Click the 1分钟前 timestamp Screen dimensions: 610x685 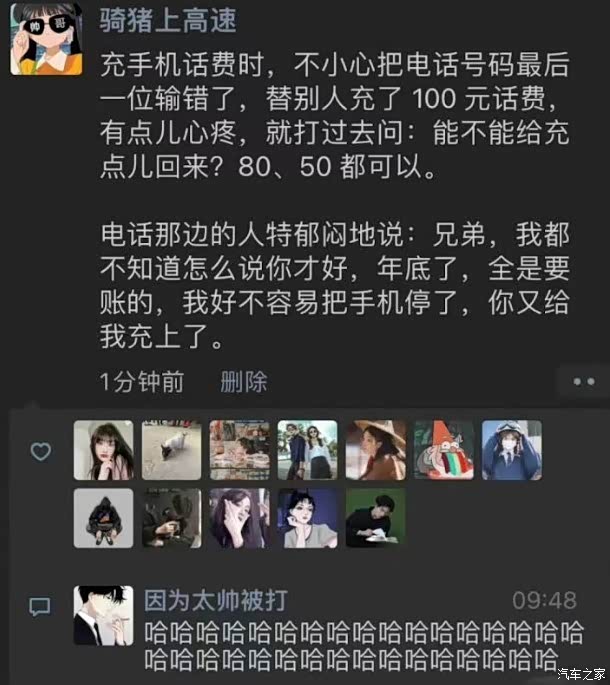pos(142,382)
